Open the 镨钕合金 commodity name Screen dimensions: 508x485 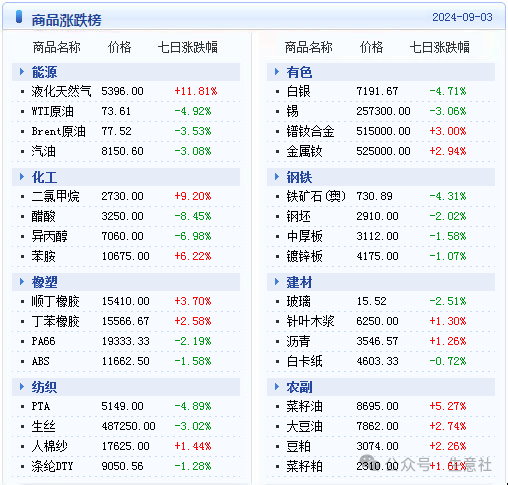click(x=310, y=131)
